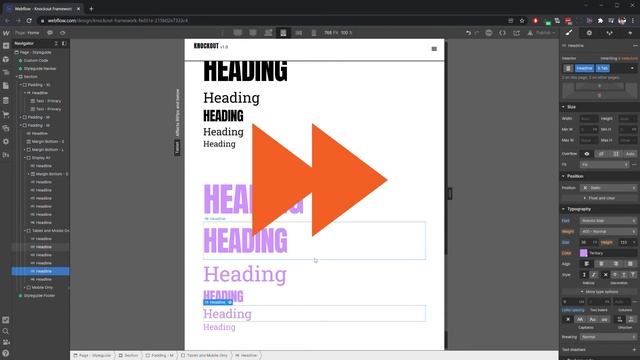
Task: Click Page: Styleguide in bottom breadcrumb
Action: 92,356
